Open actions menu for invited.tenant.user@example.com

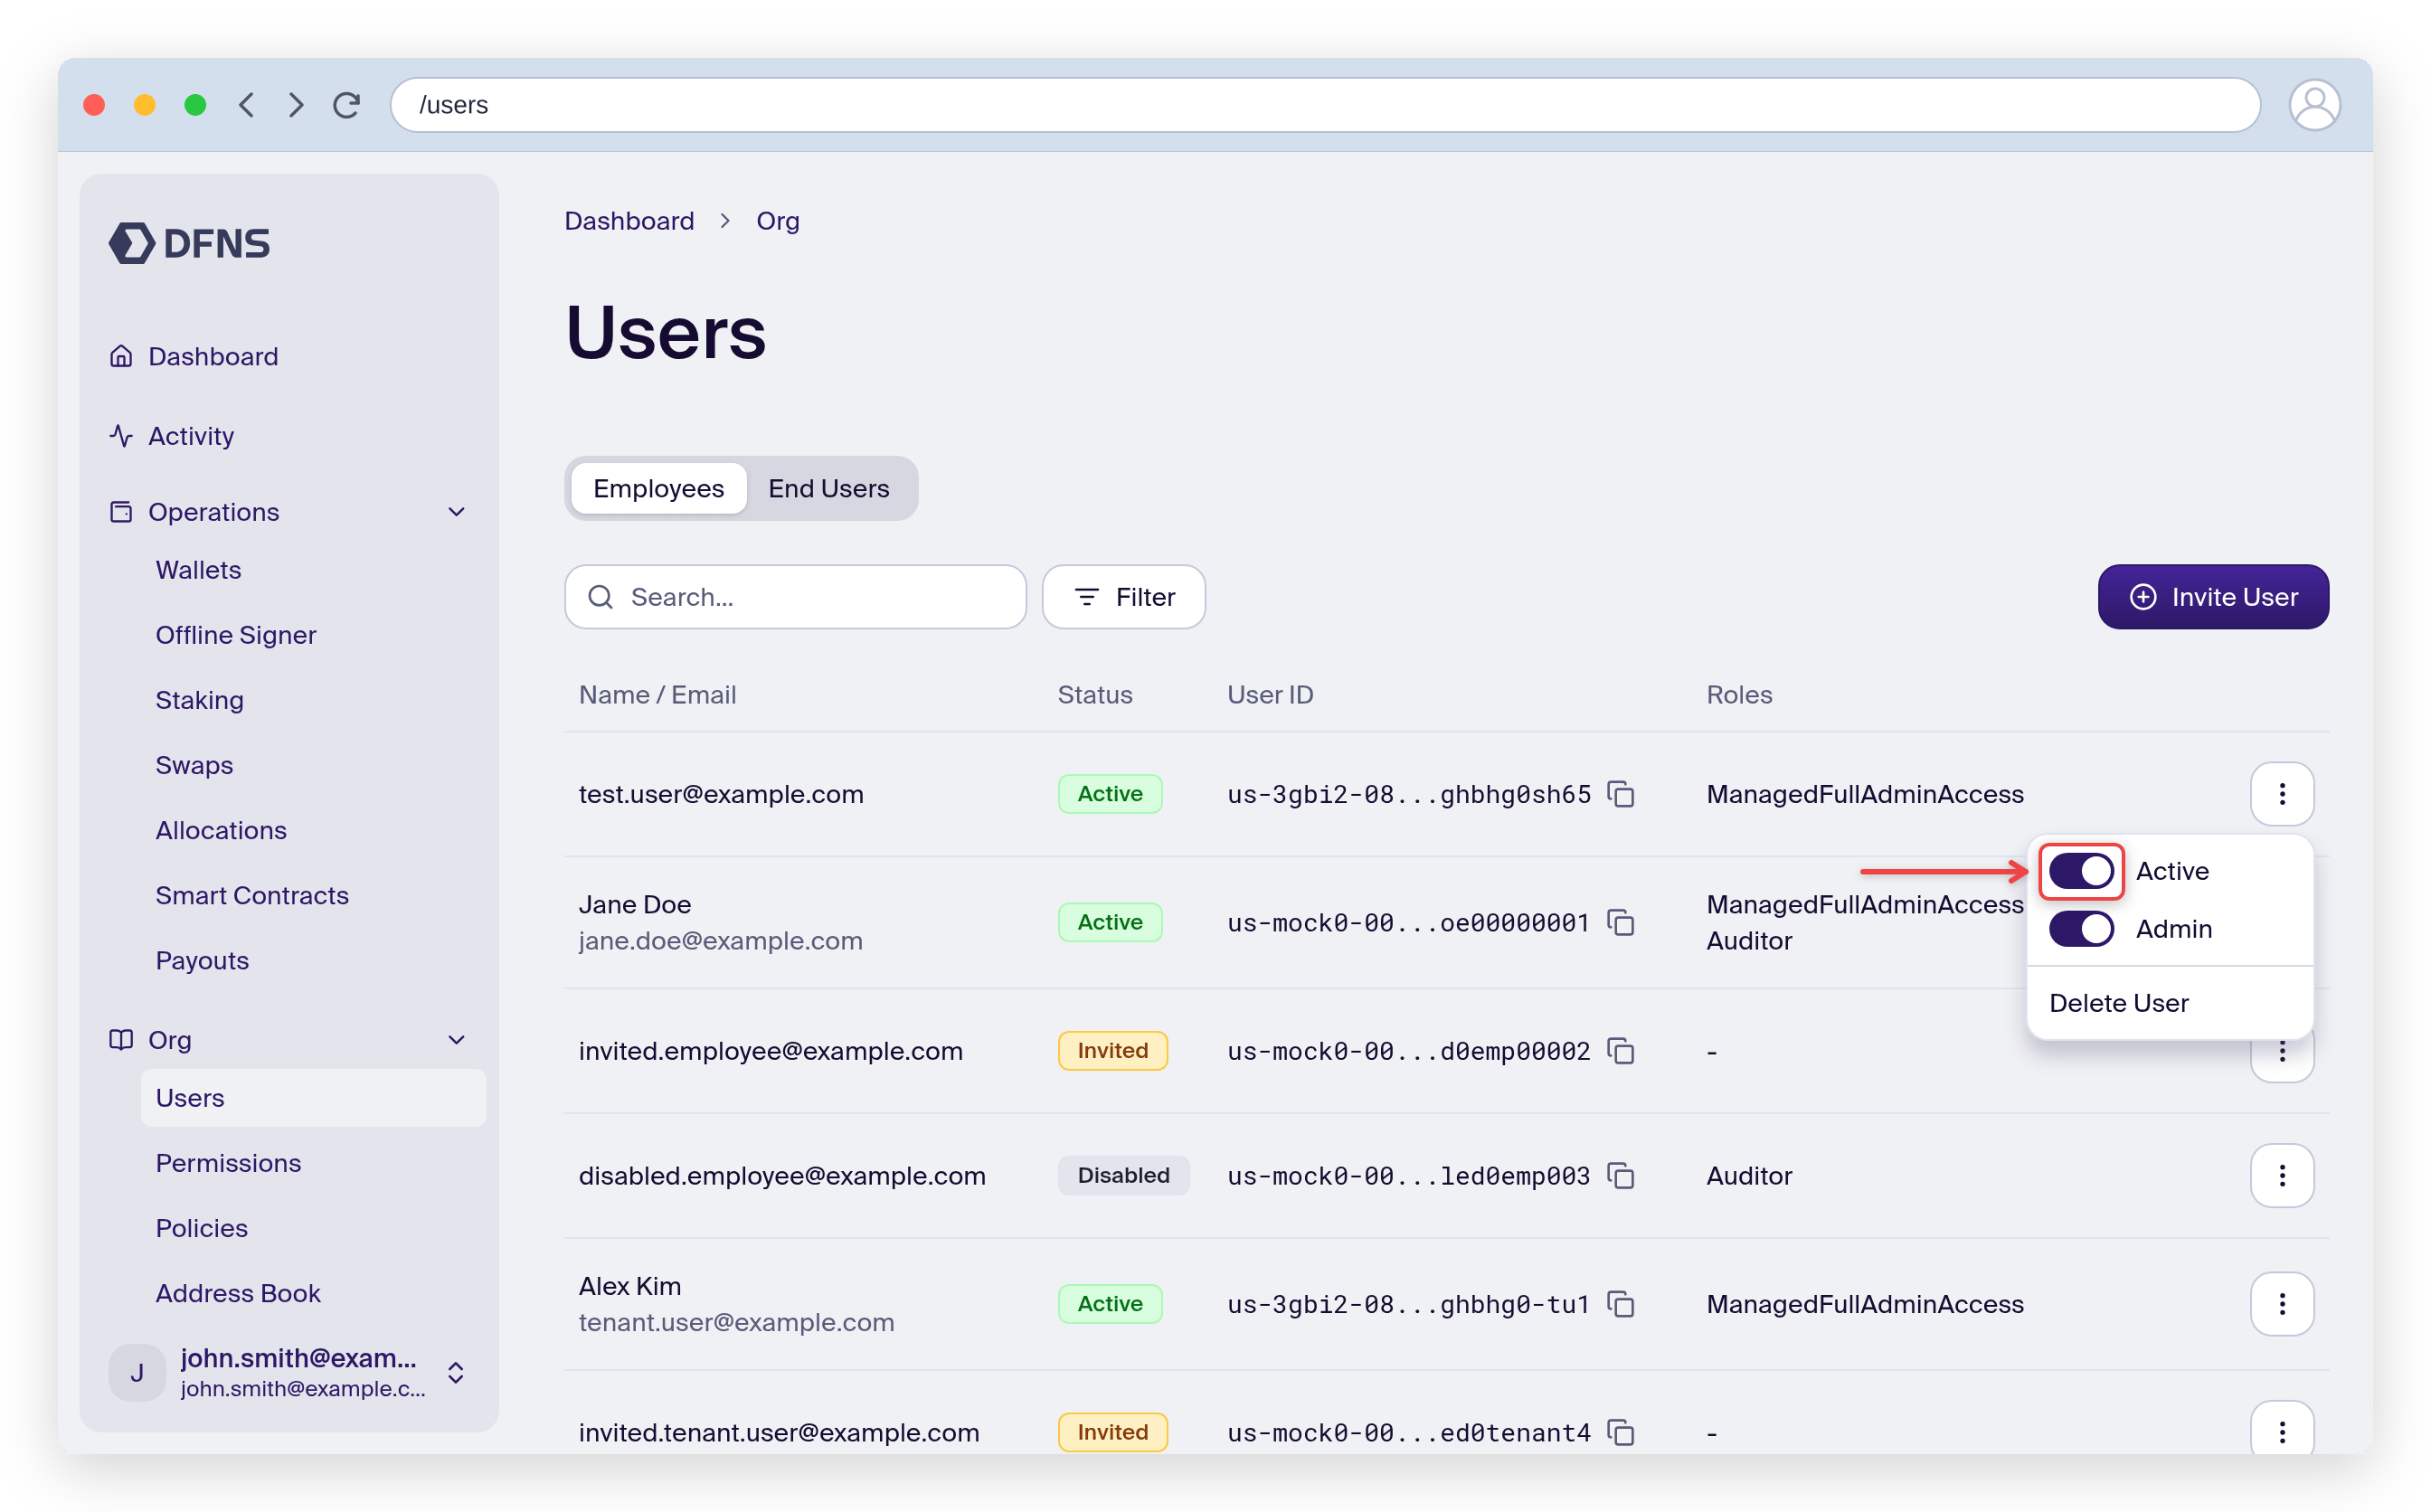point(2282,1430)
